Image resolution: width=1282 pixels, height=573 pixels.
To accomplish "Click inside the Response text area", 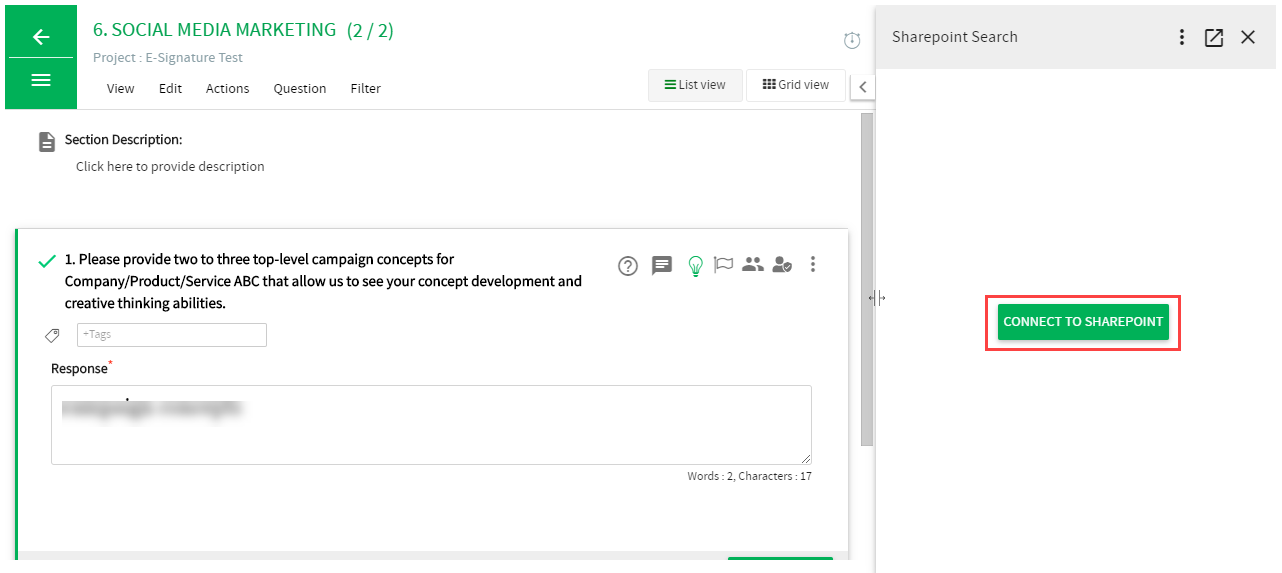I will 431,425.
